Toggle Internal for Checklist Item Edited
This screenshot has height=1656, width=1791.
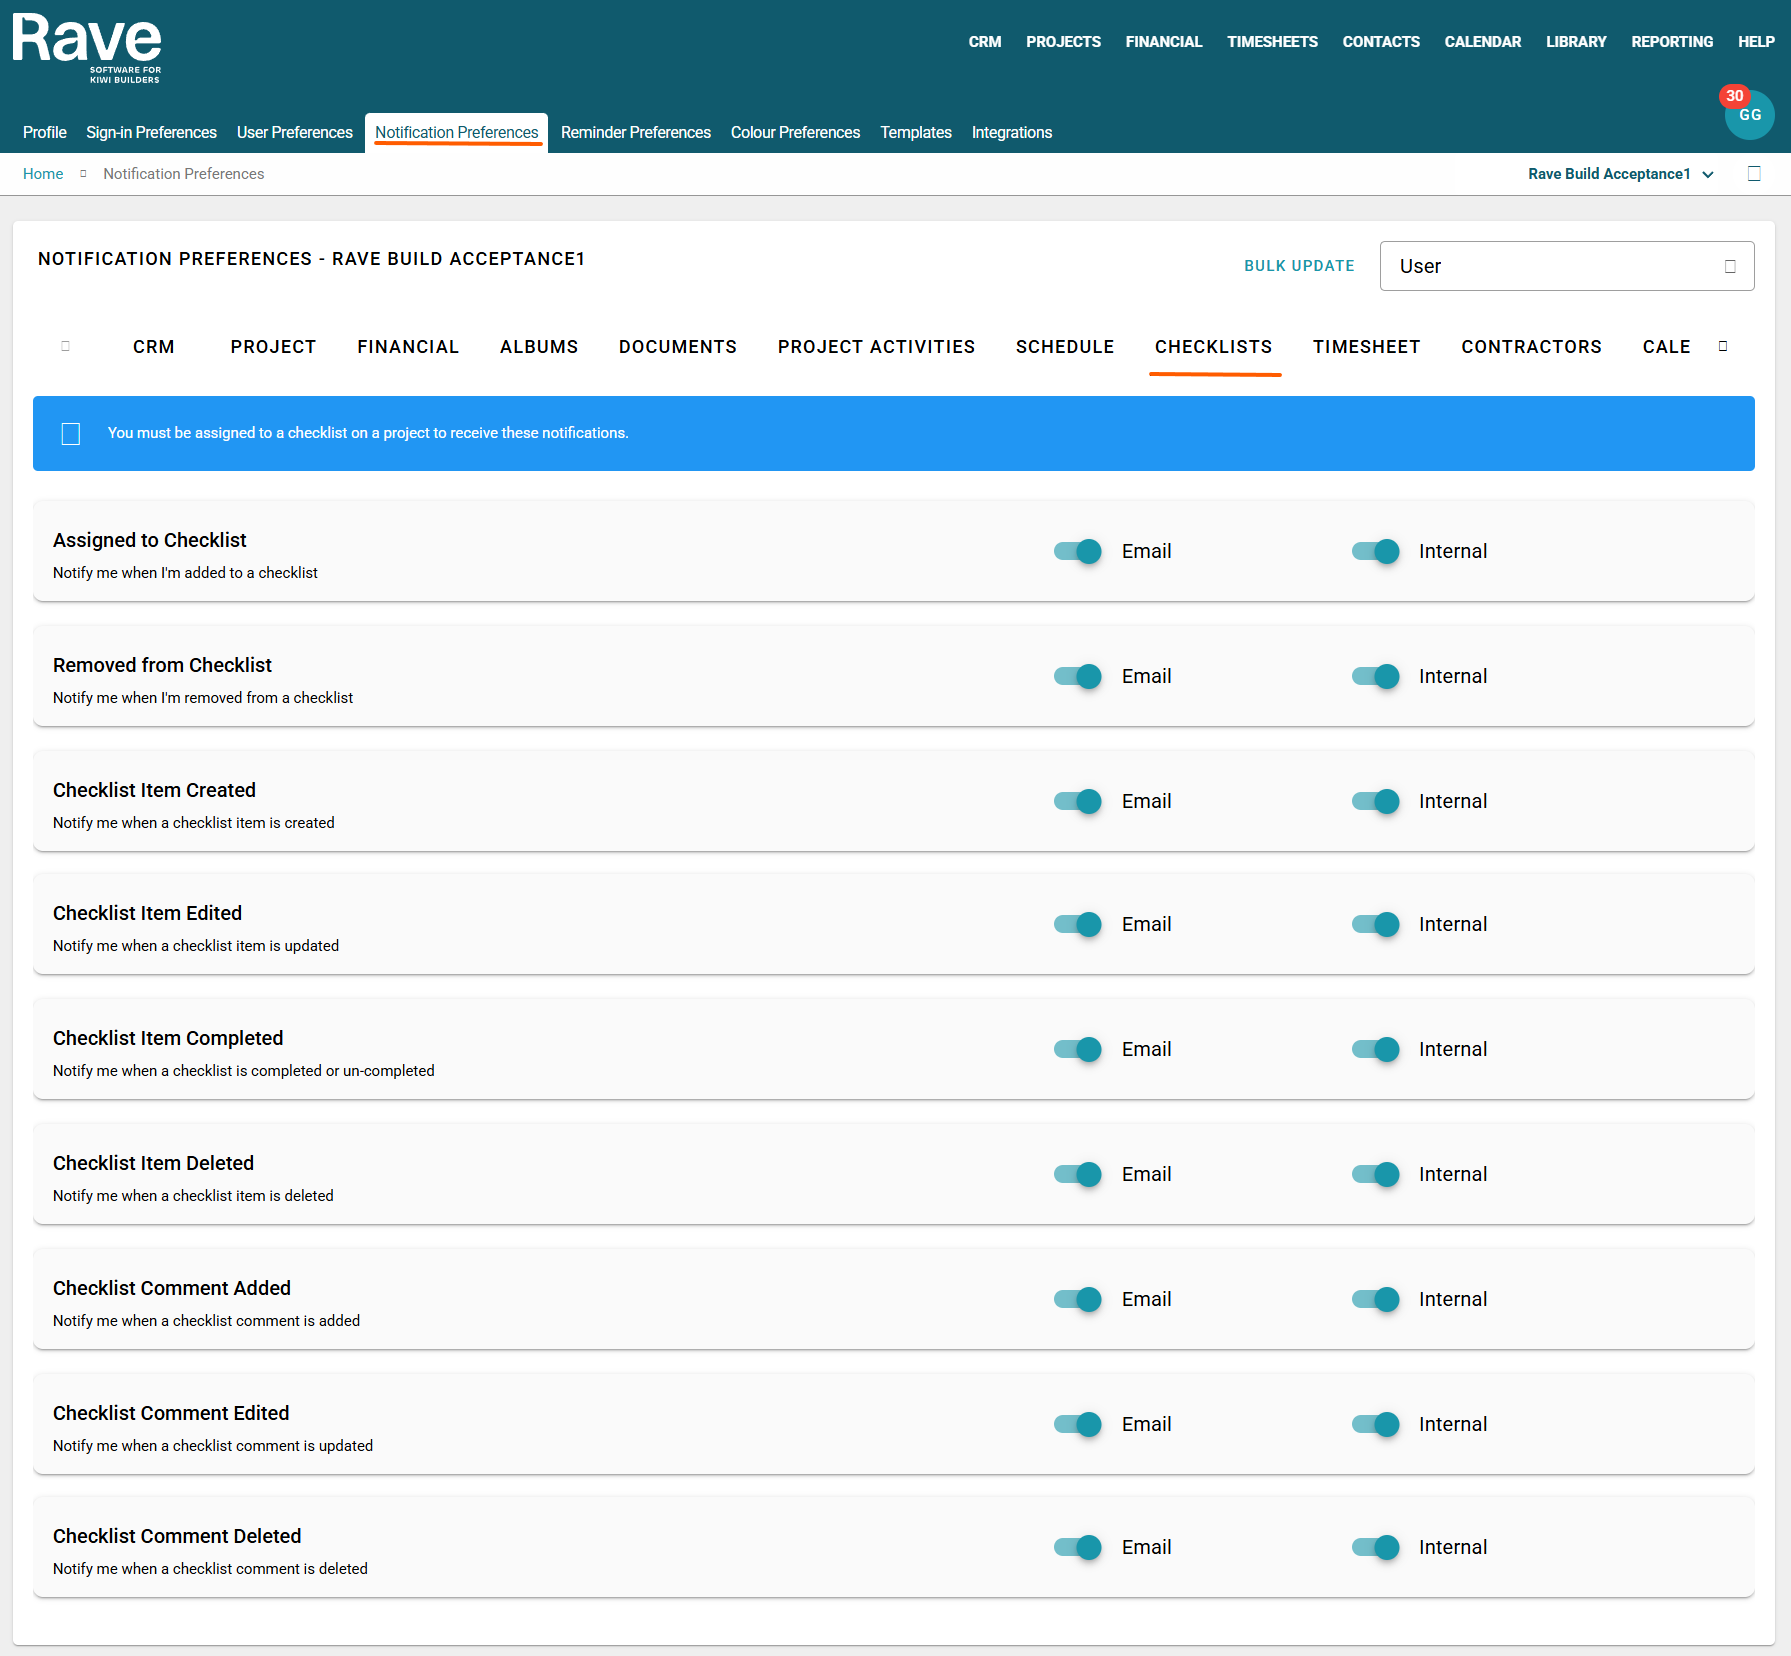pyautogui.click(x=1376, y=924)
